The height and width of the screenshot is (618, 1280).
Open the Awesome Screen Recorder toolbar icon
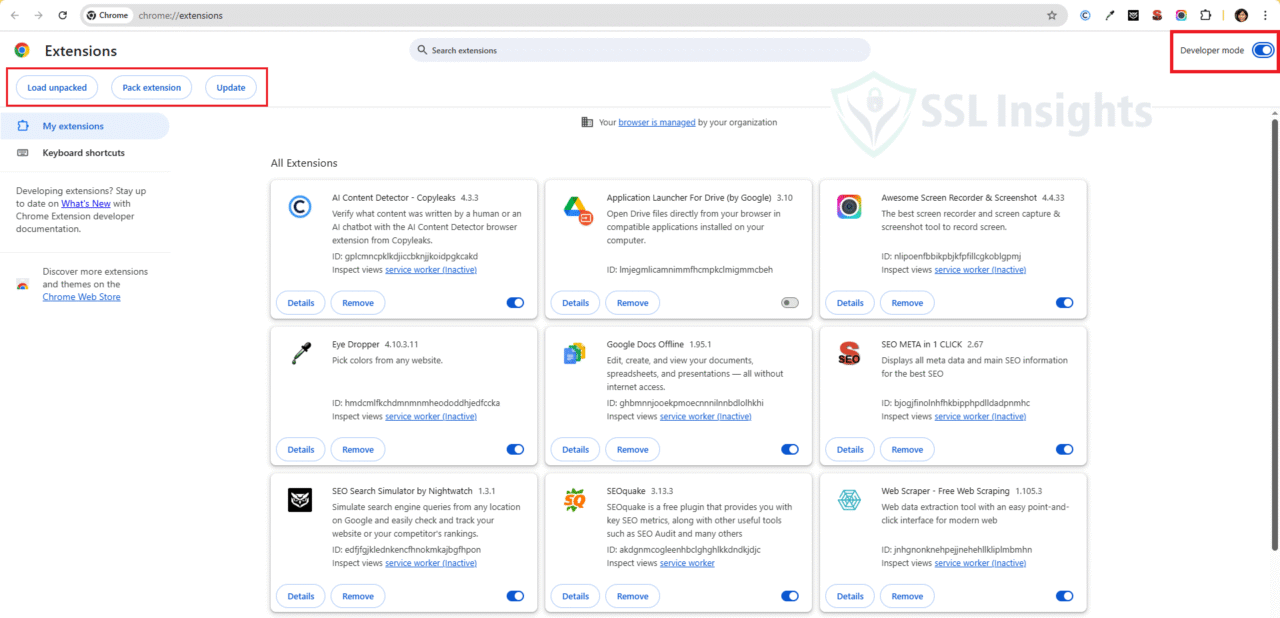tap(1180, 15)
